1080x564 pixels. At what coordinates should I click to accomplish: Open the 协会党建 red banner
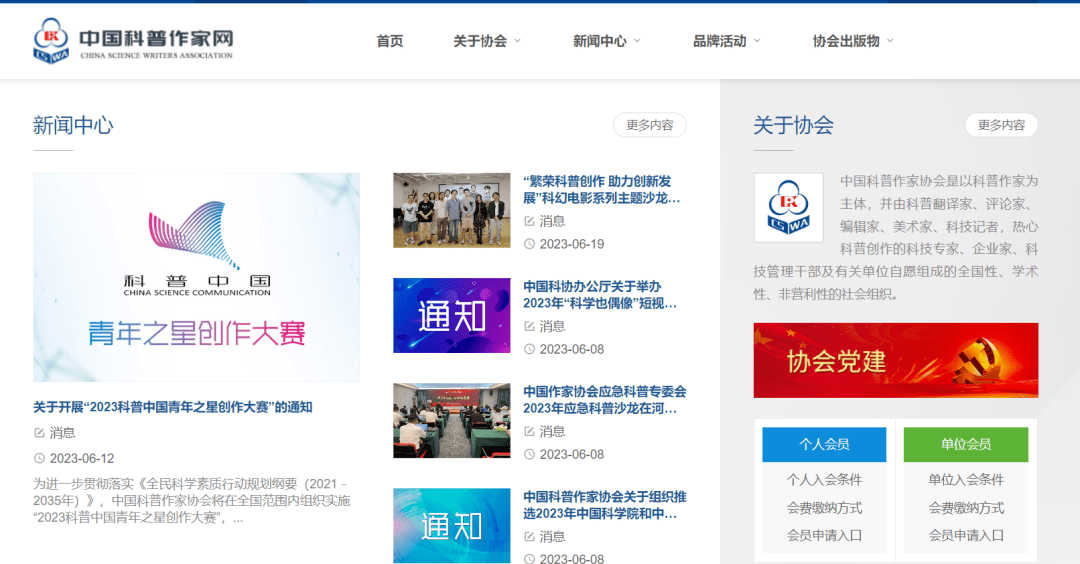895,360
